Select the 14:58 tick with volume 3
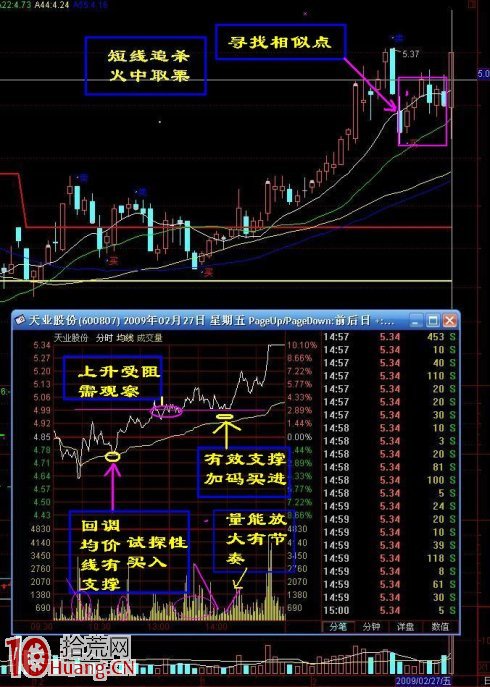The image size is (490, 687). 390,441
